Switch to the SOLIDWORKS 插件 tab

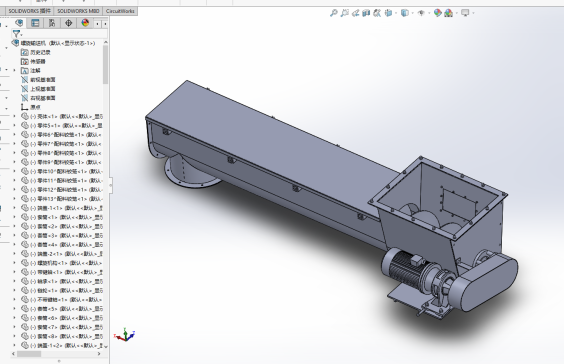pos(29,11)
